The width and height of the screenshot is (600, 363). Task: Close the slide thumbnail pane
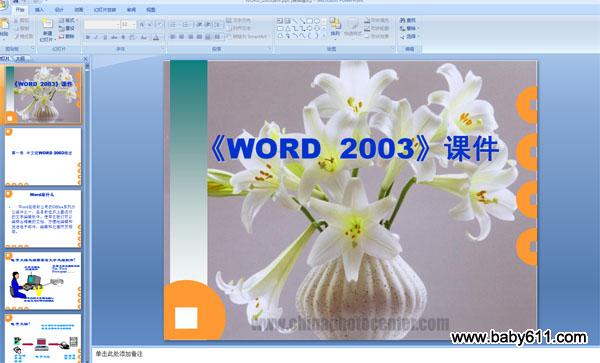click(x=85, y=59)
